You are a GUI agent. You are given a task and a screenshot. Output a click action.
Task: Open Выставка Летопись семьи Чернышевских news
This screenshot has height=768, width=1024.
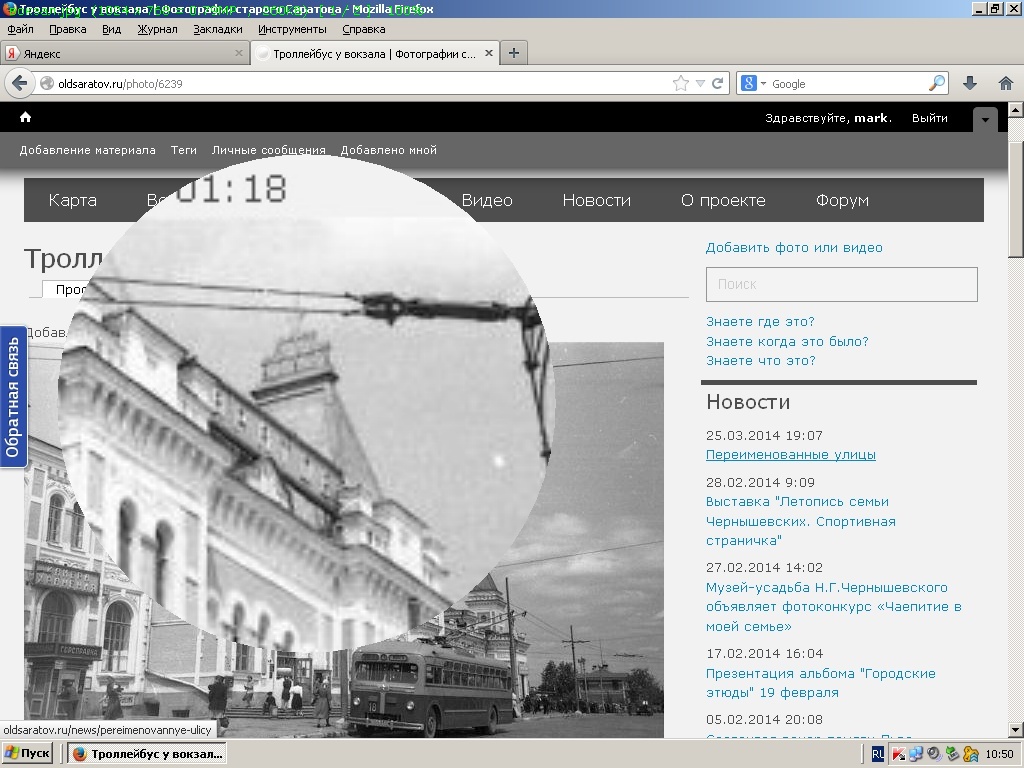(x=801, y=521)
